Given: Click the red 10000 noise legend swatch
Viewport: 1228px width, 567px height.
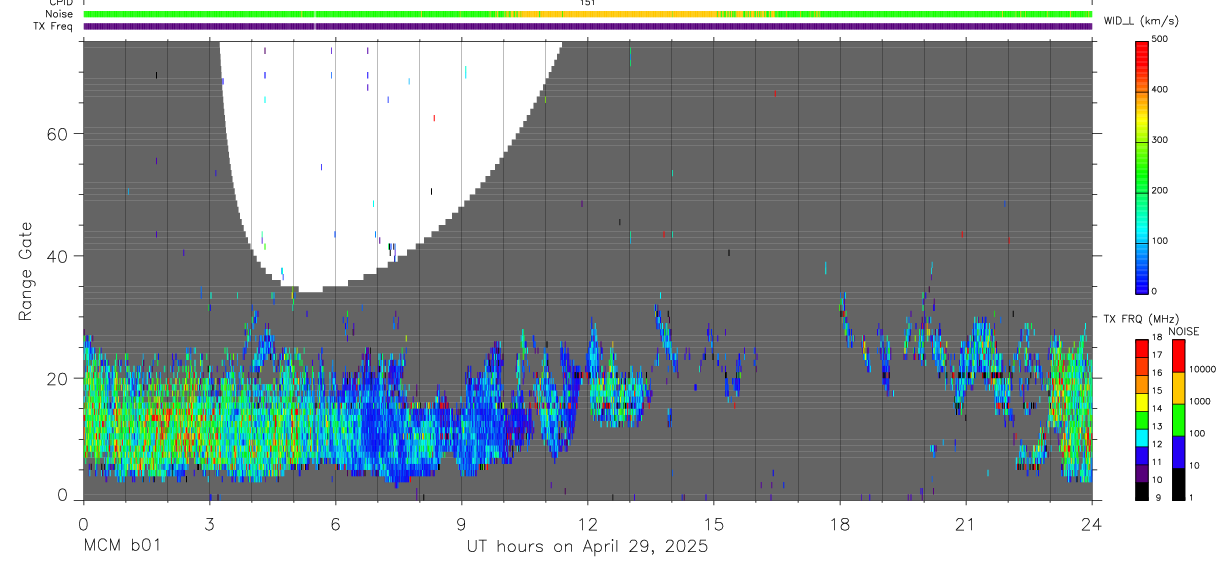Looking at the screenshot, I should (x=1179, y=355).
